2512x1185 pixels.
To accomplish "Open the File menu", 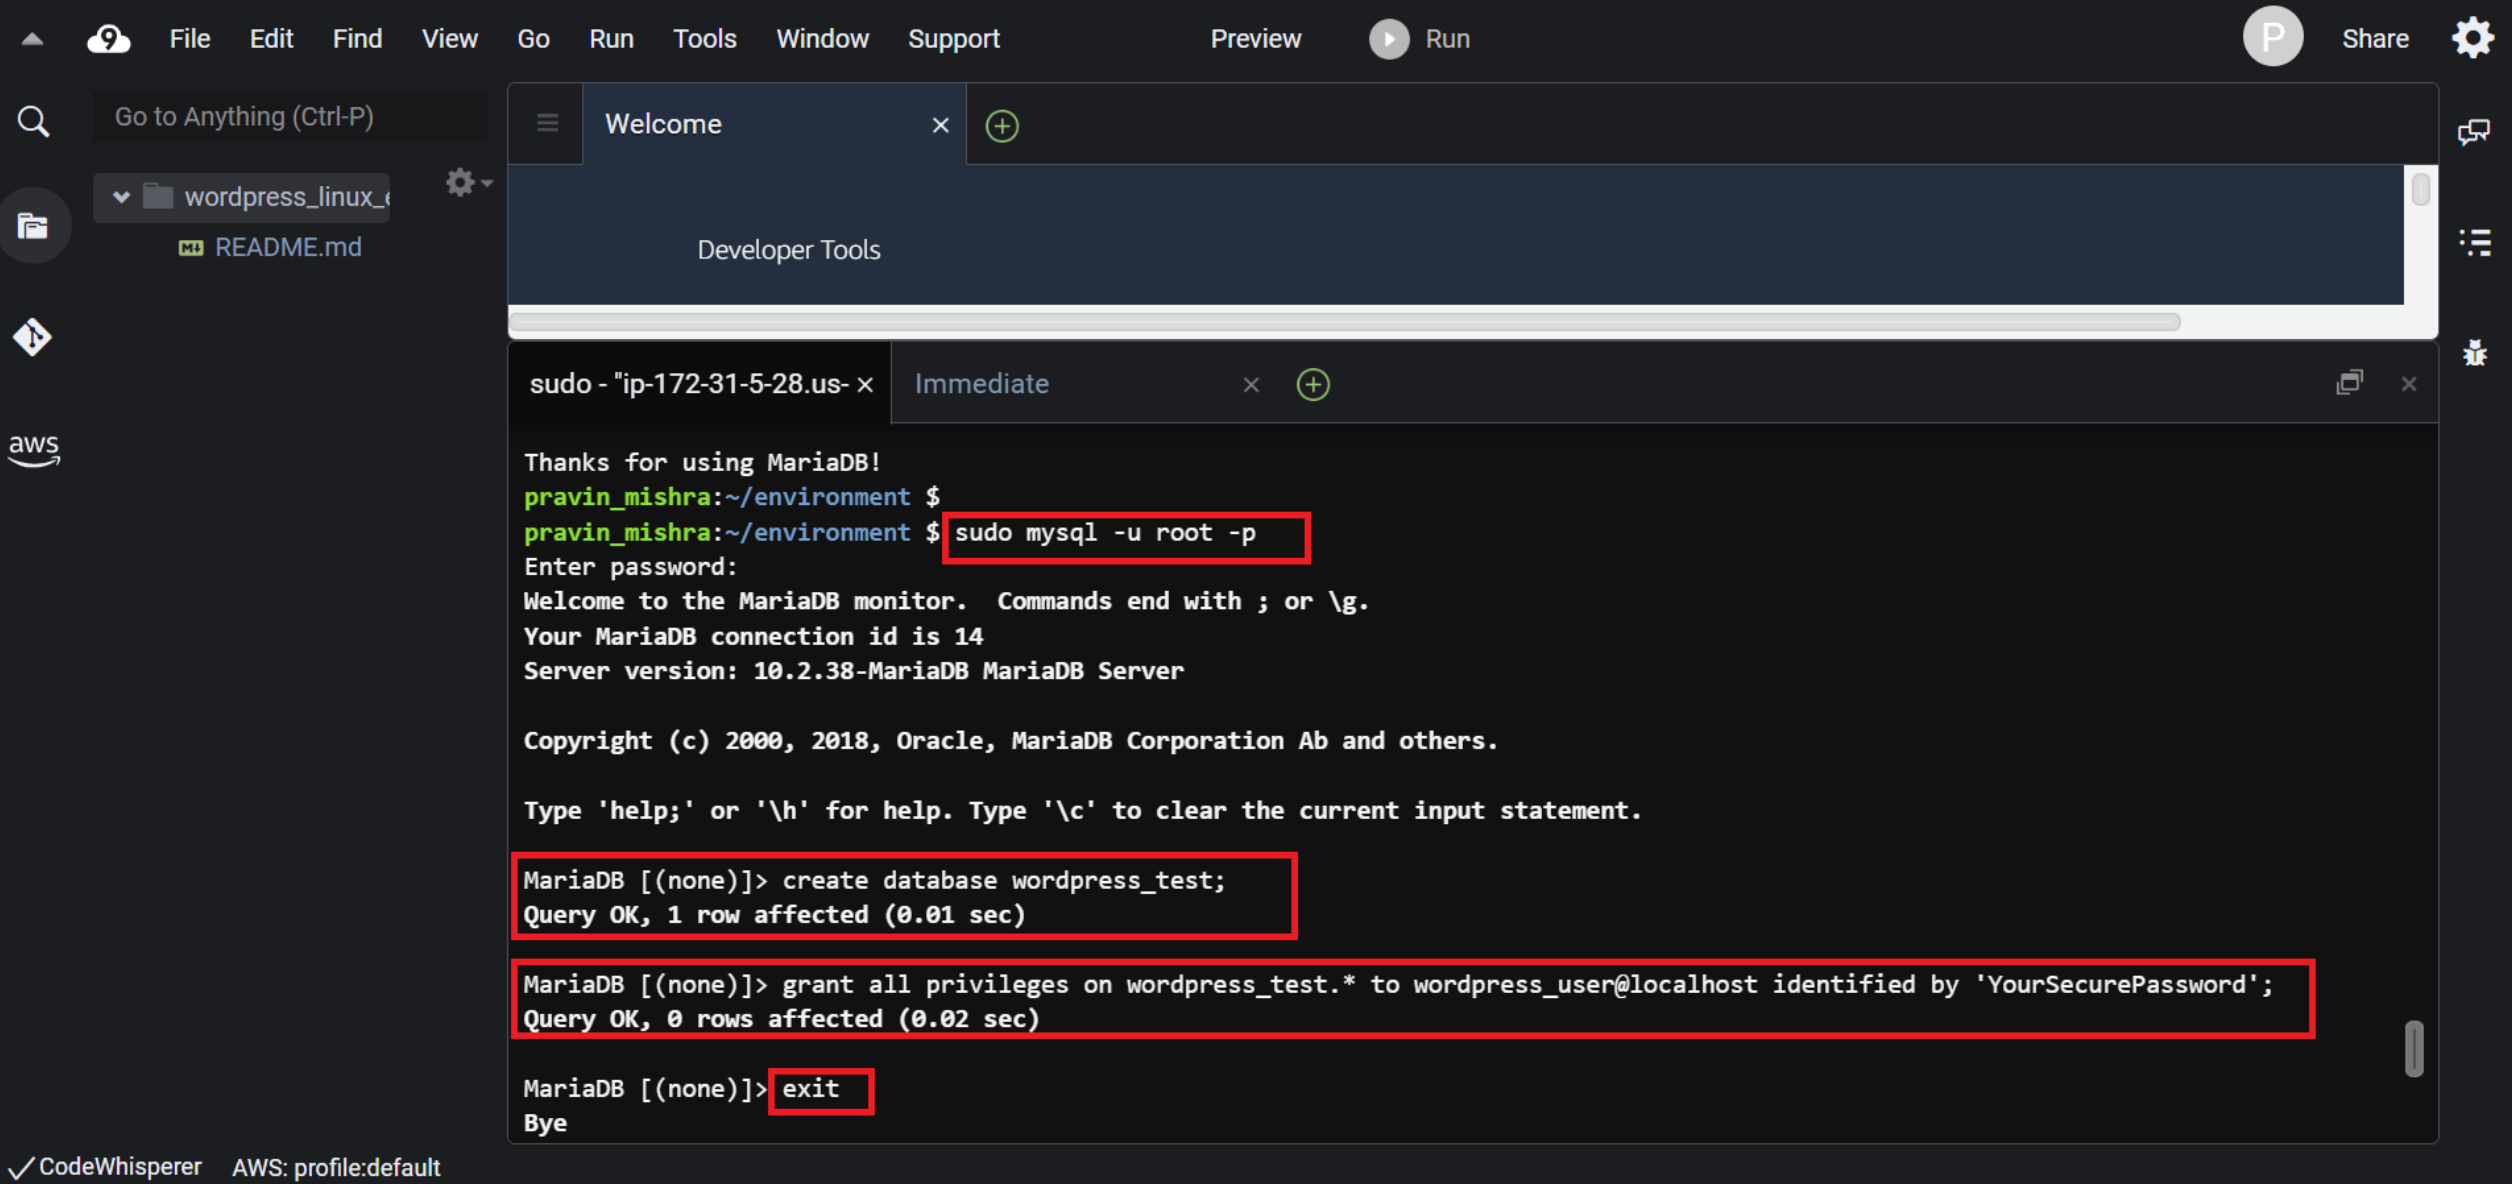I will click(190, 39).
